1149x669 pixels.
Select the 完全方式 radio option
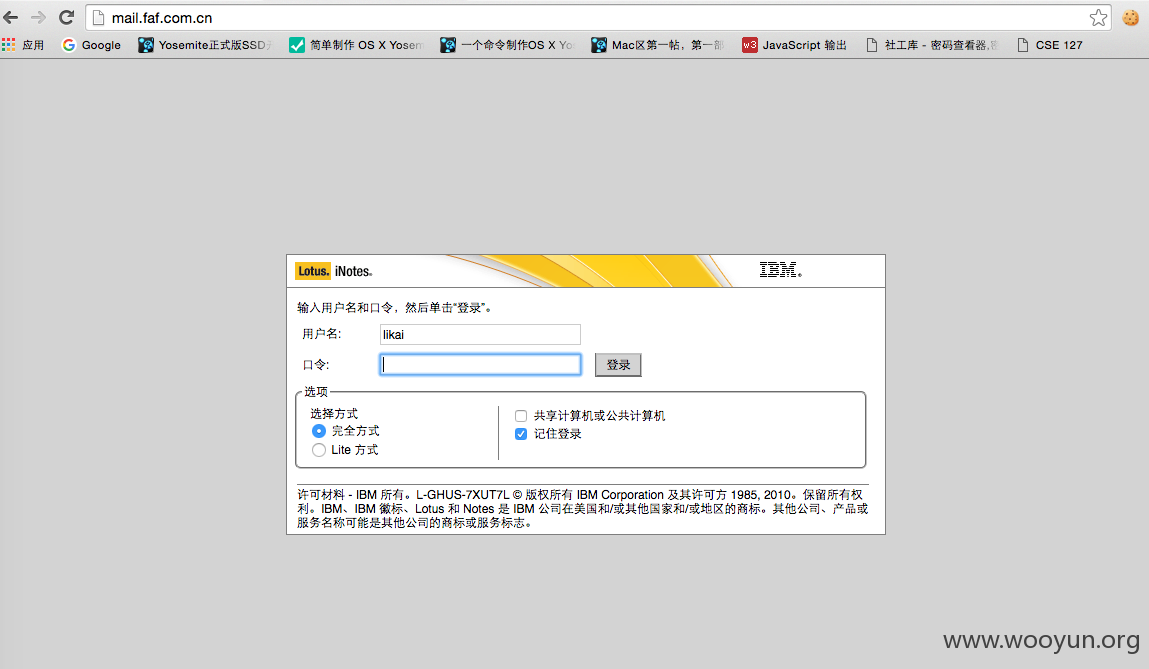tap(319, 431)
